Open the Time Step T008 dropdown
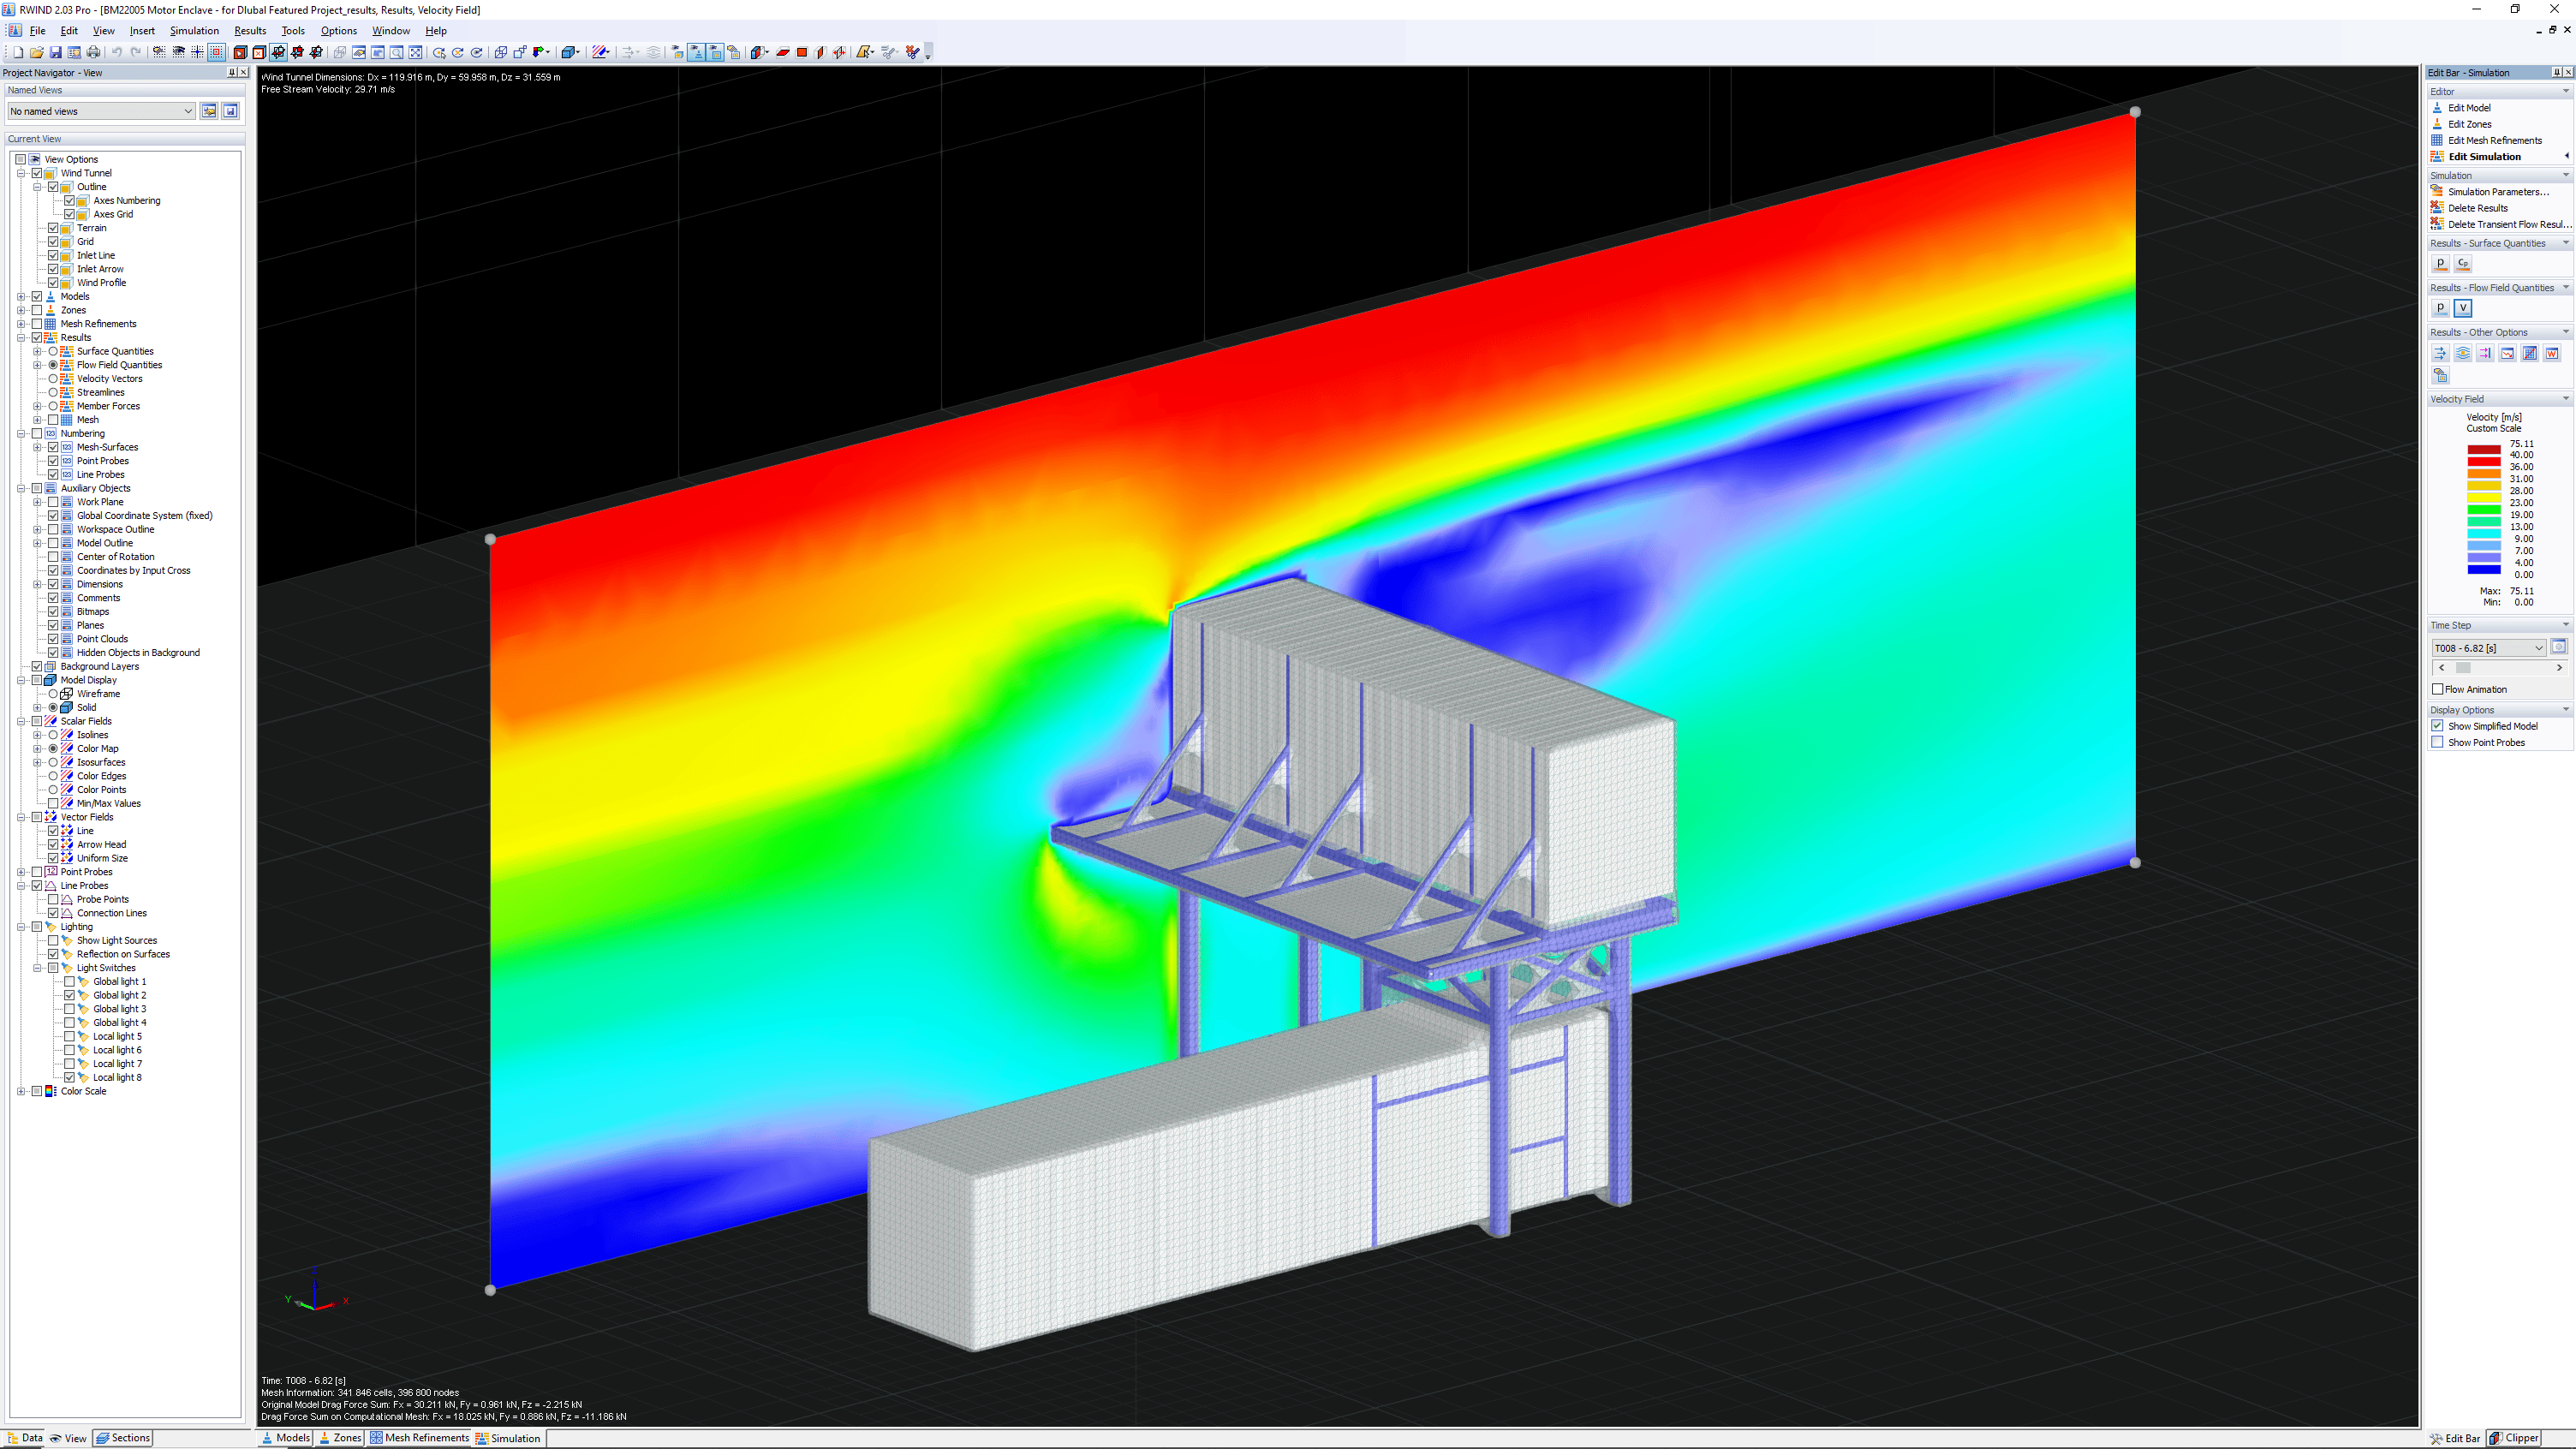2576x1449 pixels. [x=2541, y=647]
